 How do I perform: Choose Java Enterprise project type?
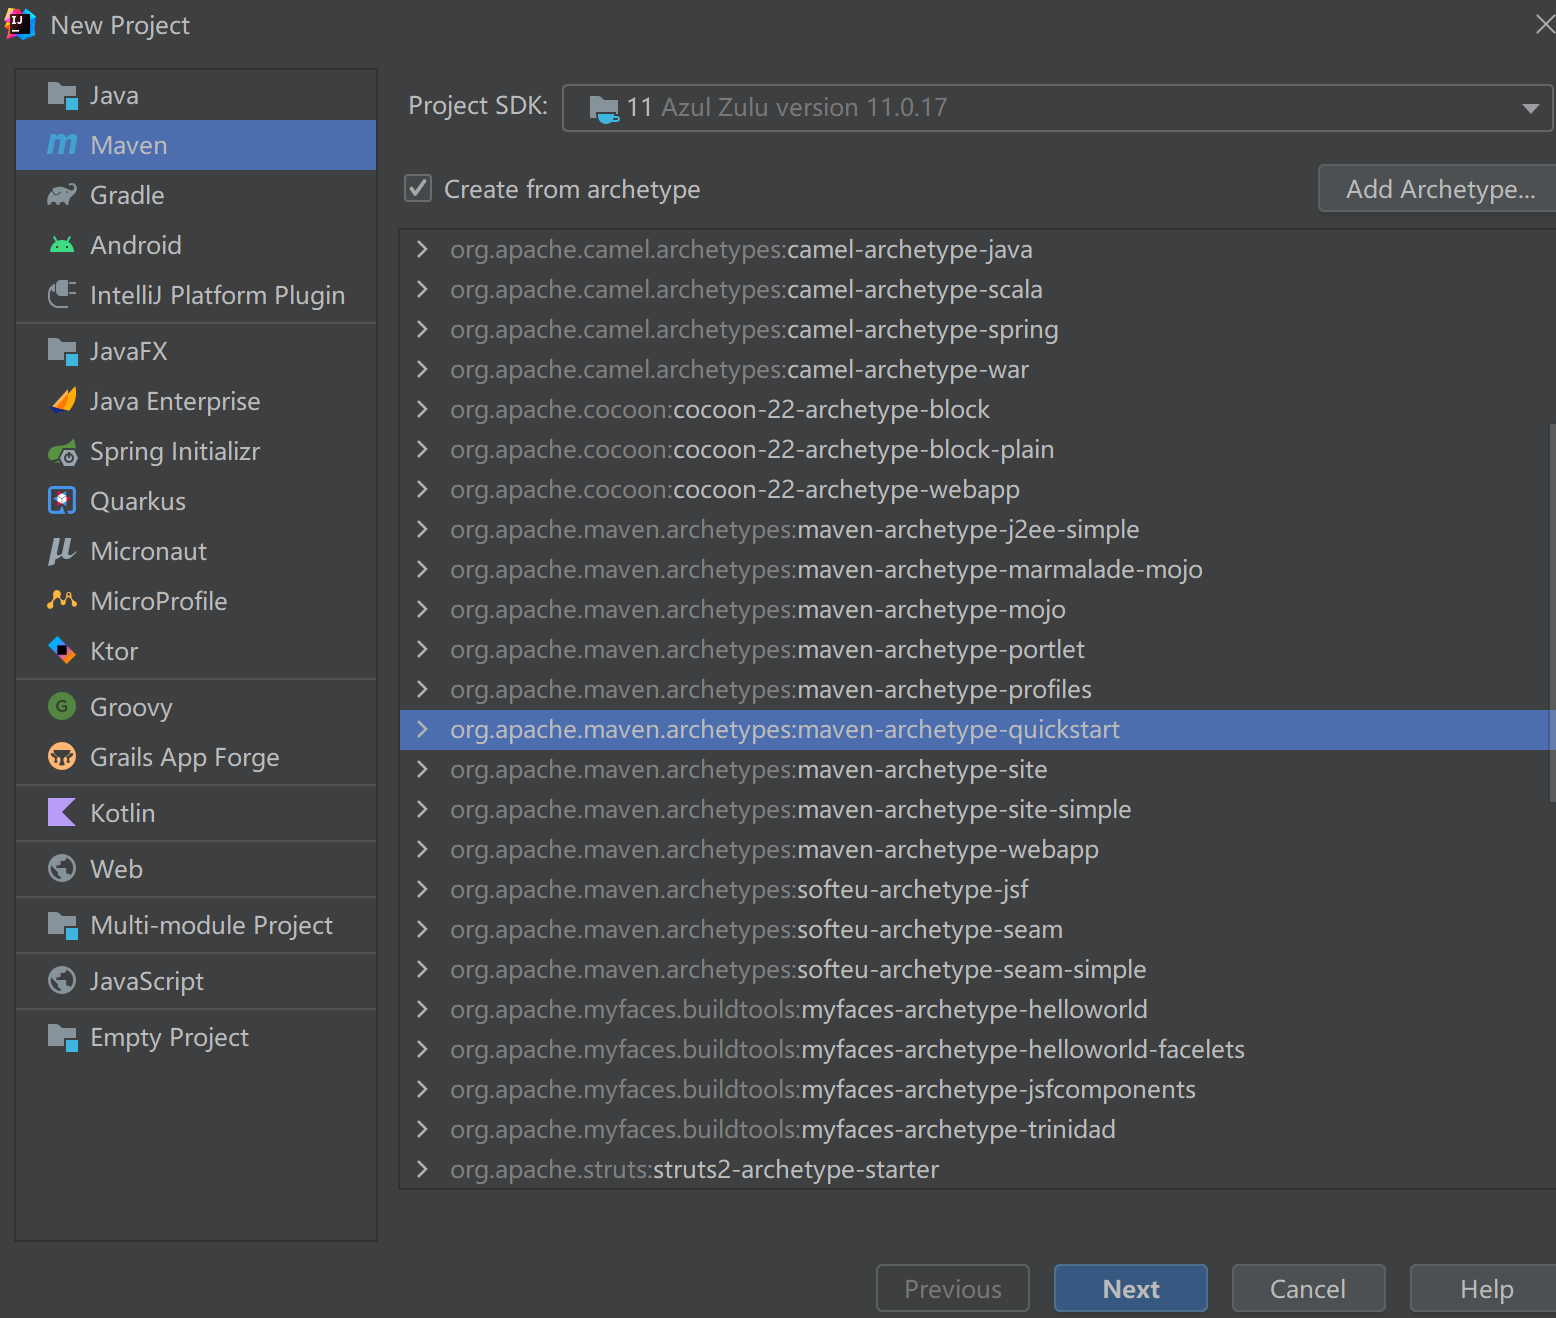(x=196, y=401)
